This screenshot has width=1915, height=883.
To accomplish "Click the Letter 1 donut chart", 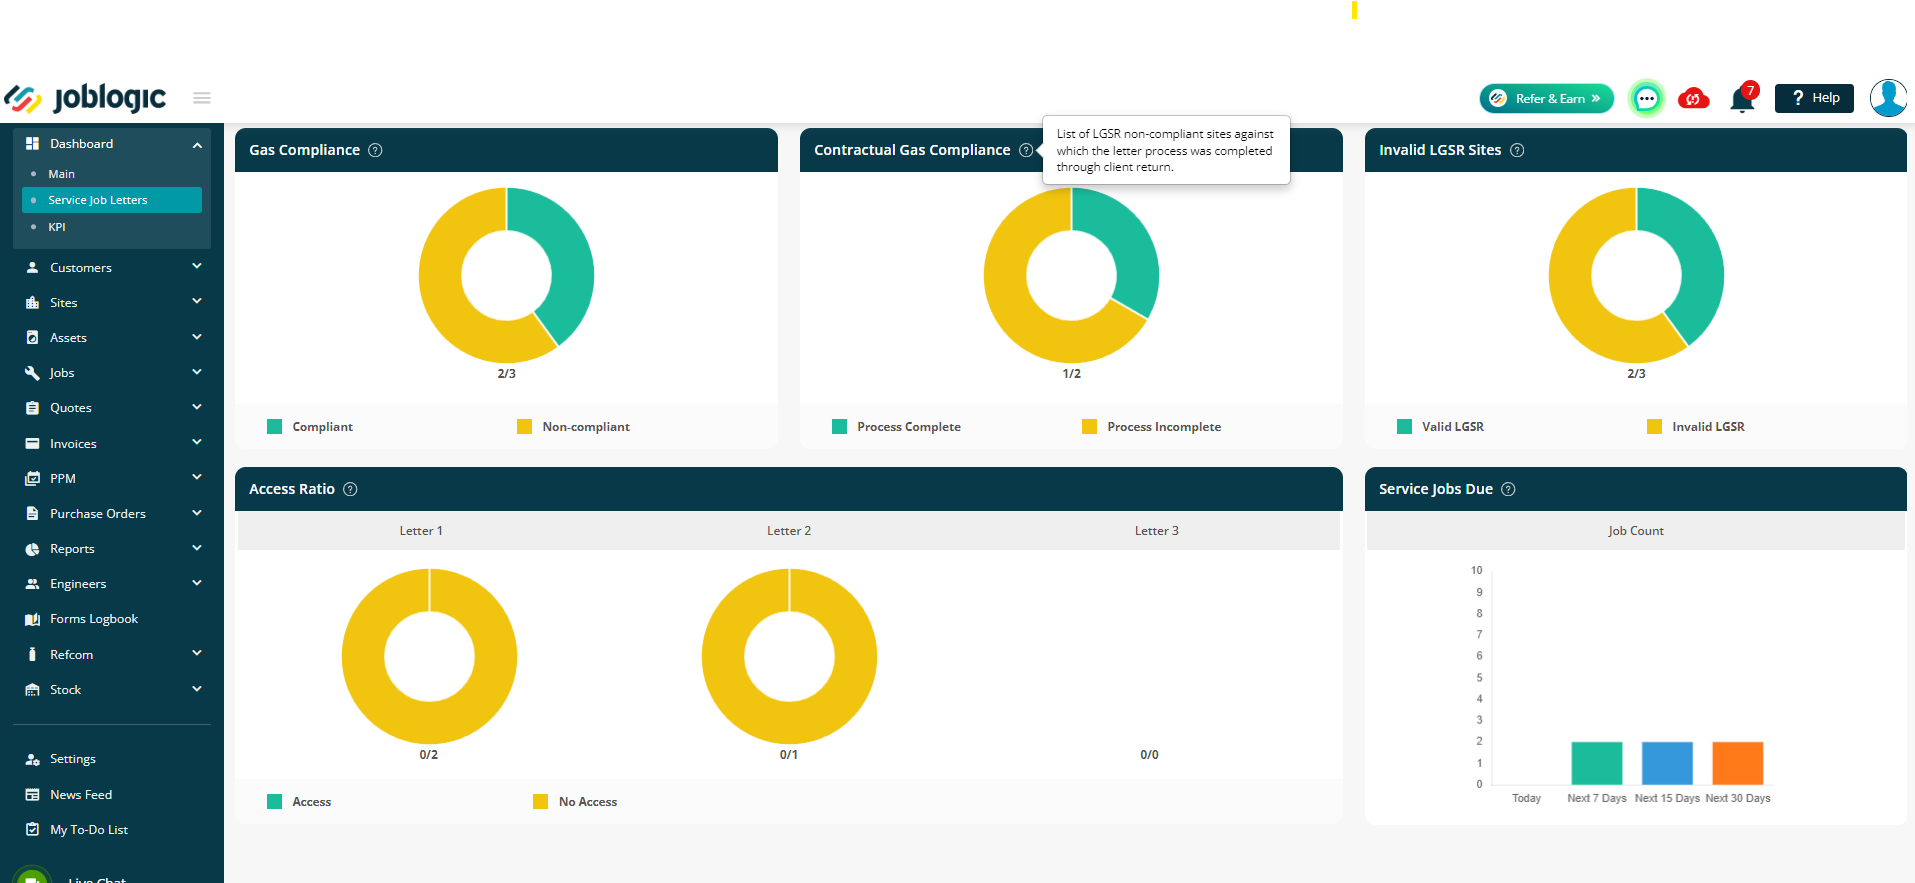I will tap(429, 656).
